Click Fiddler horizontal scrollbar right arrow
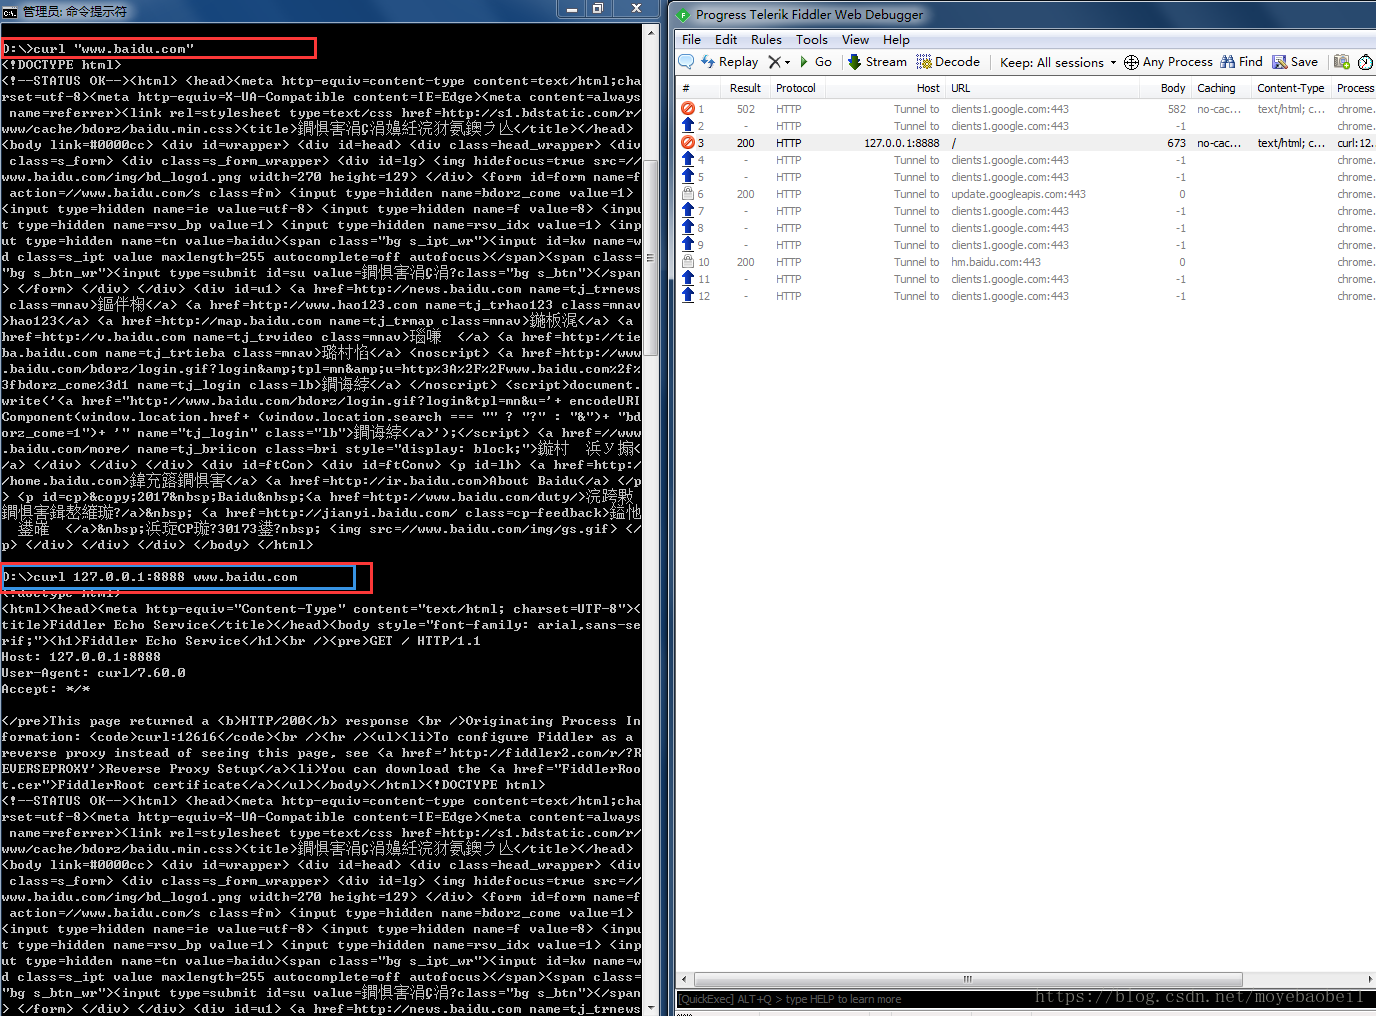The height and width of the screenshot is (1016, 1376). [1369, 979]
